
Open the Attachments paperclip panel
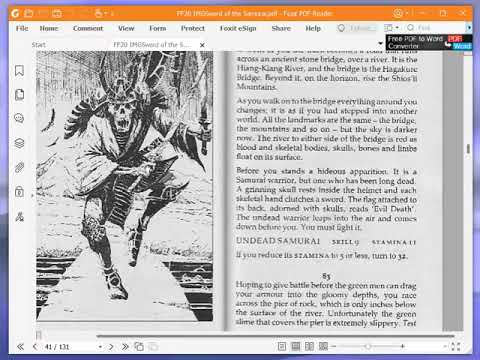coord(19,167)
